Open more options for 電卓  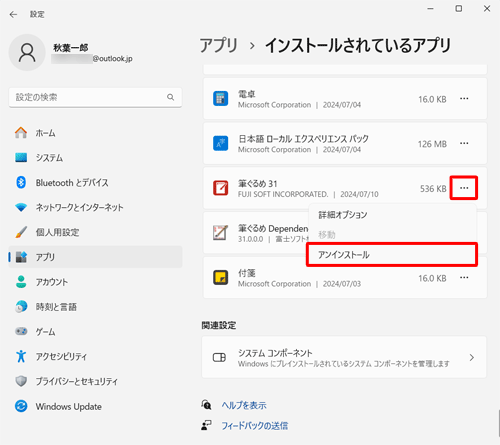(464, 99)
